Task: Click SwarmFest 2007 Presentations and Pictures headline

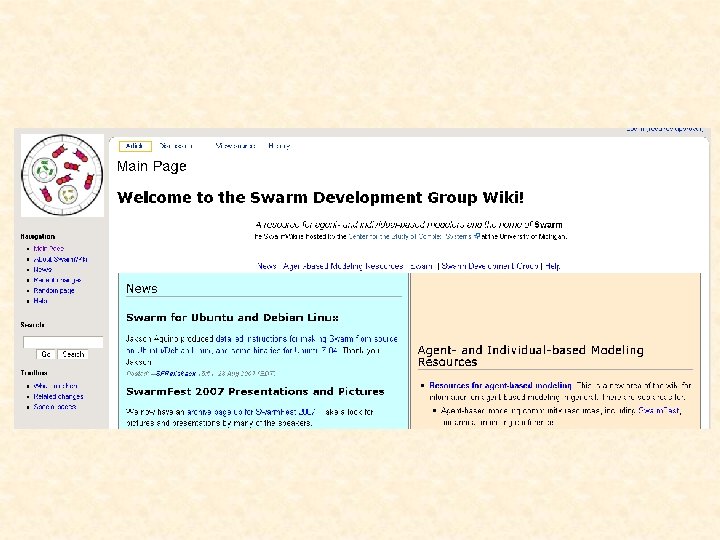Action: (x=255, y=392)
